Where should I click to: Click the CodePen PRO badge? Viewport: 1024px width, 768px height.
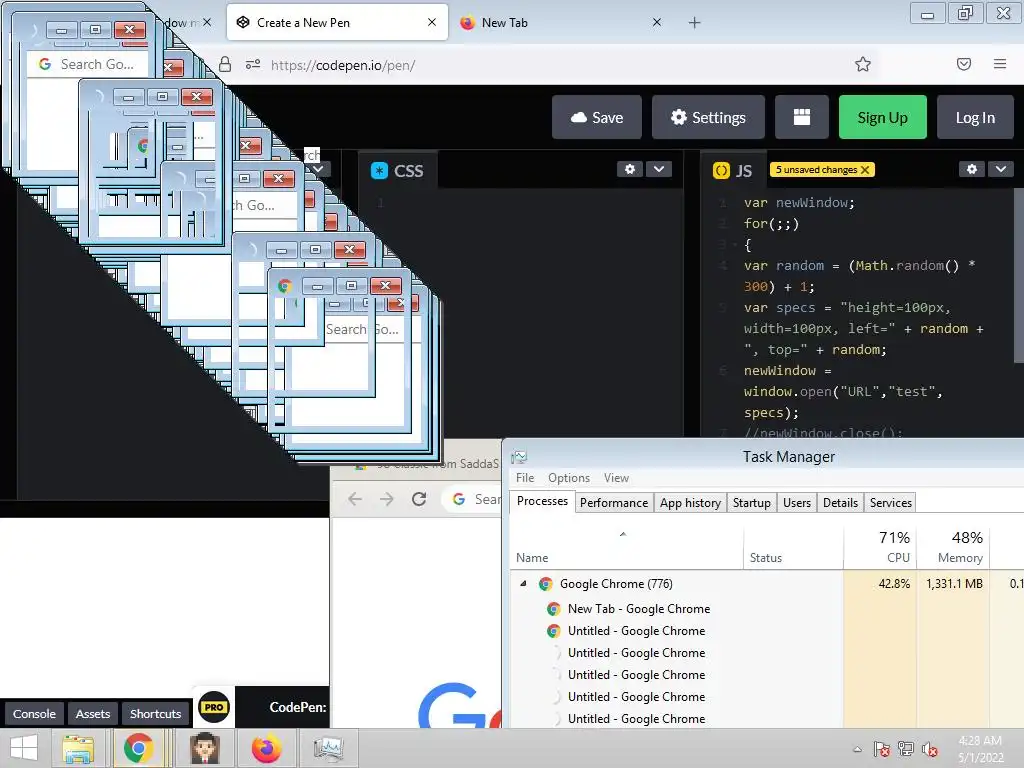click(214, 707)
